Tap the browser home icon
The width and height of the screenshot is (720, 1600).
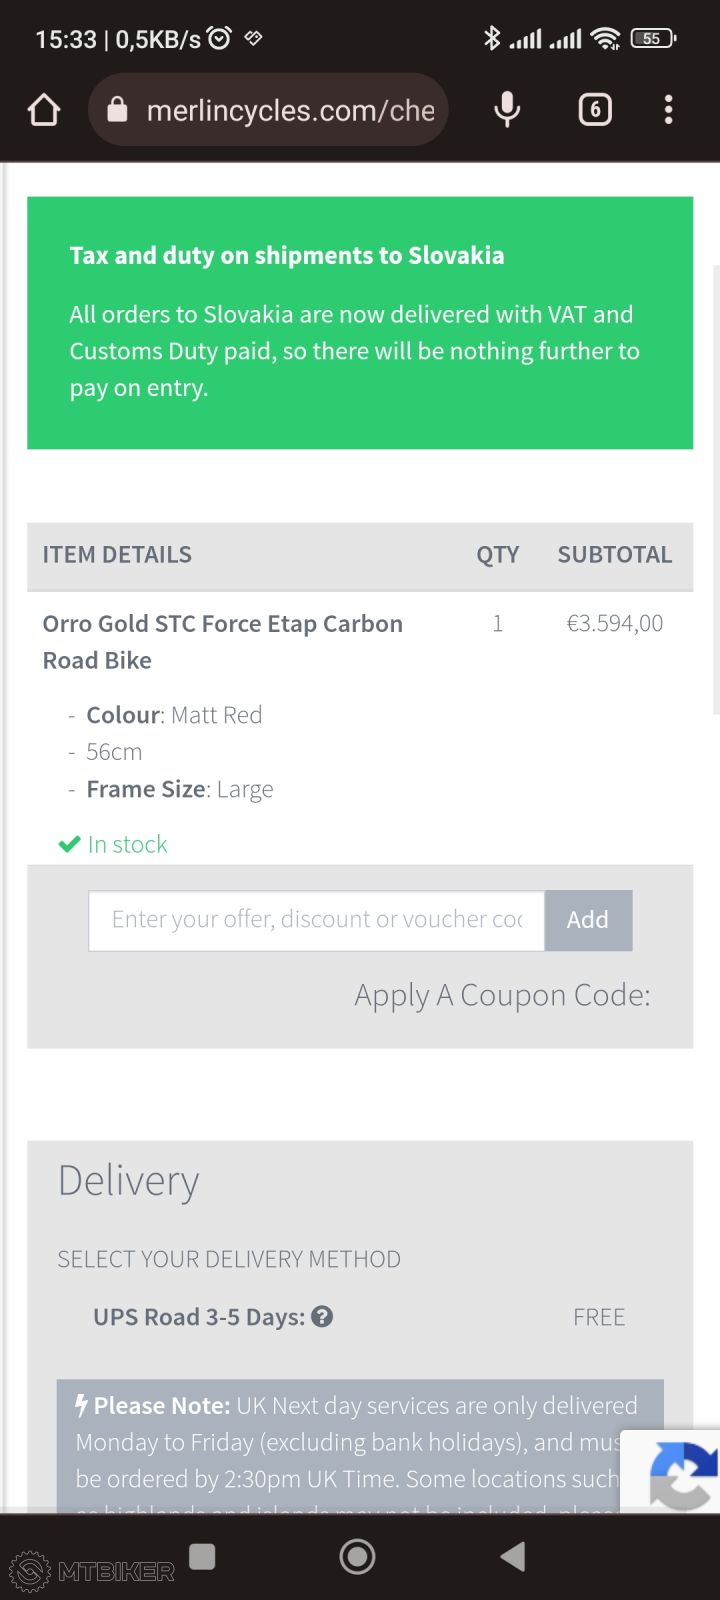44,110
